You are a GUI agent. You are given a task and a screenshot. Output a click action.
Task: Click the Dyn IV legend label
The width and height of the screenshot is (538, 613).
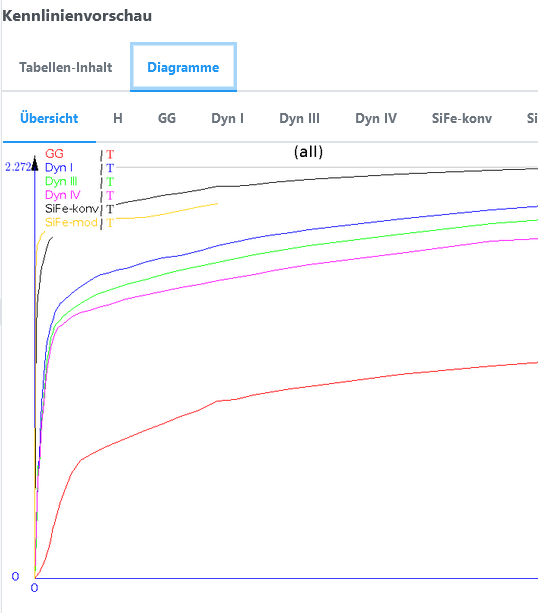click(x=63, y=195)
